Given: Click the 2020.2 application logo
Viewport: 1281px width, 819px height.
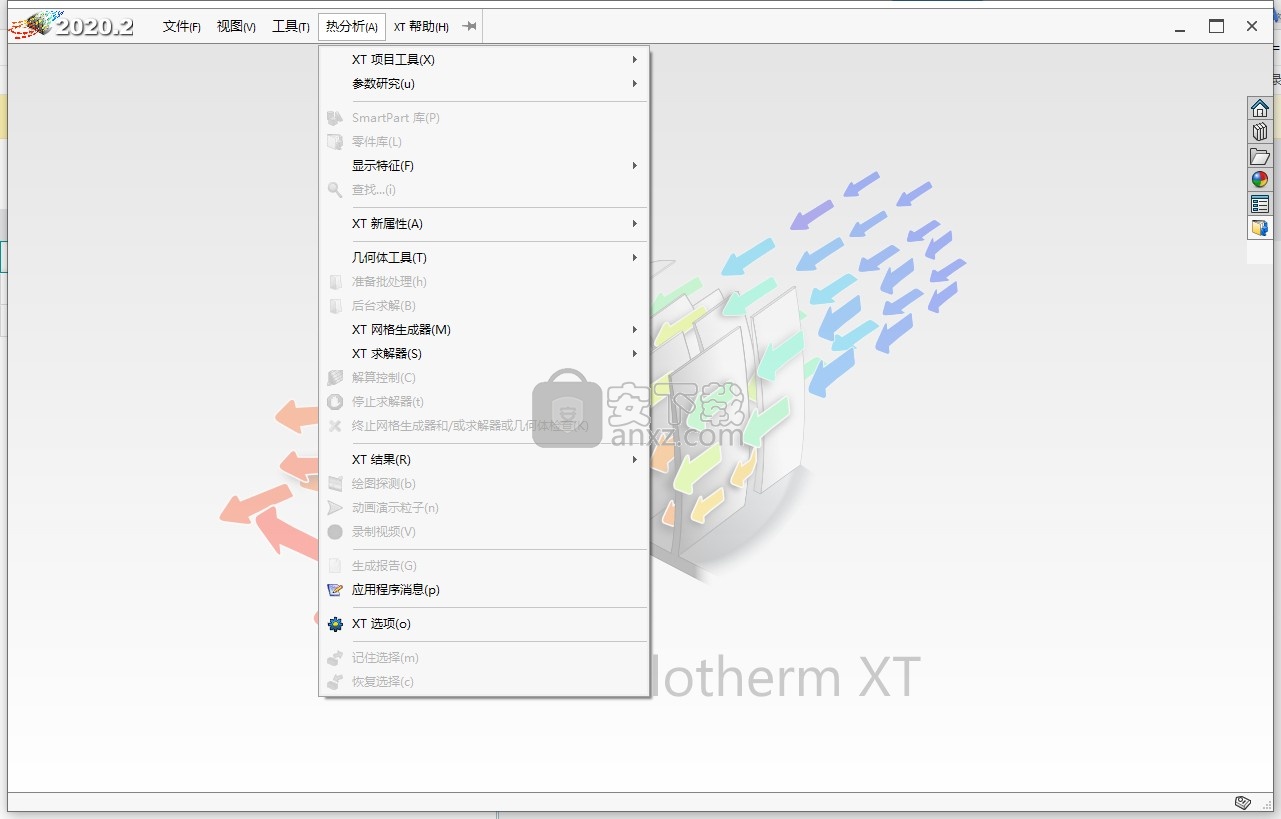Looking at the screenshot, I should [70, 26].
